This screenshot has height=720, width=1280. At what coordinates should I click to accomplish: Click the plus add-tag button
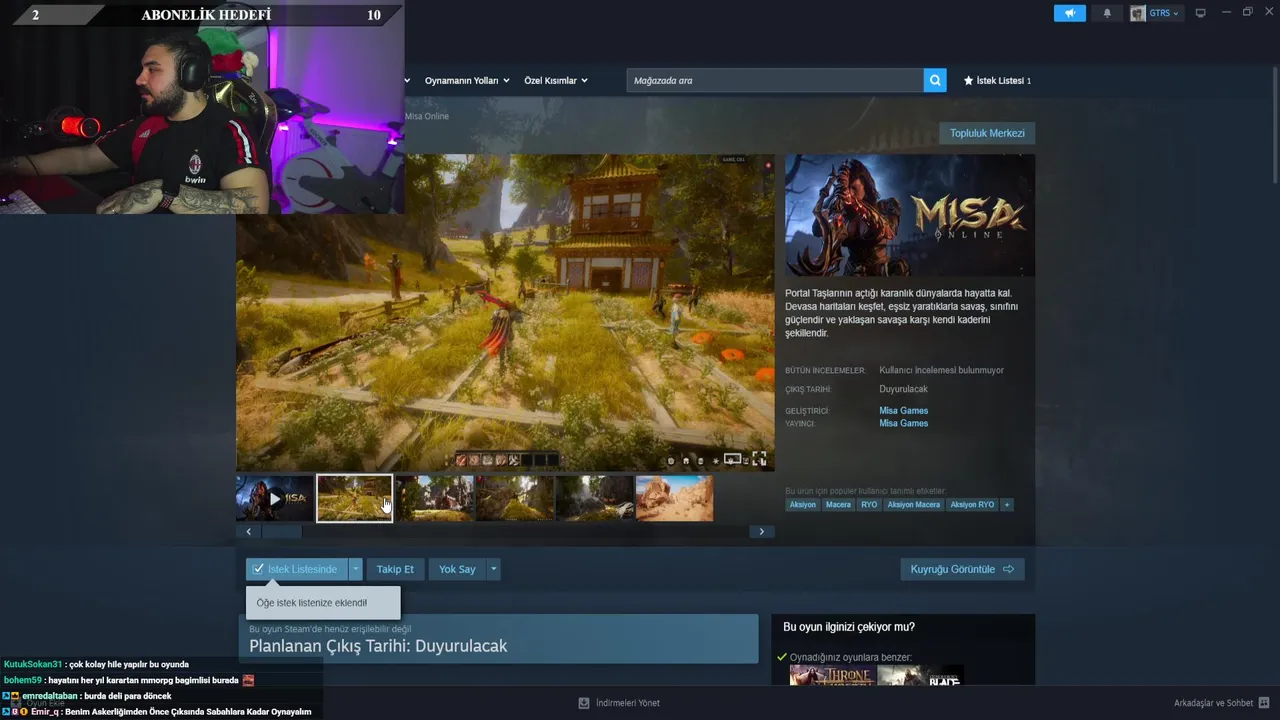[x=1007, y=505]
